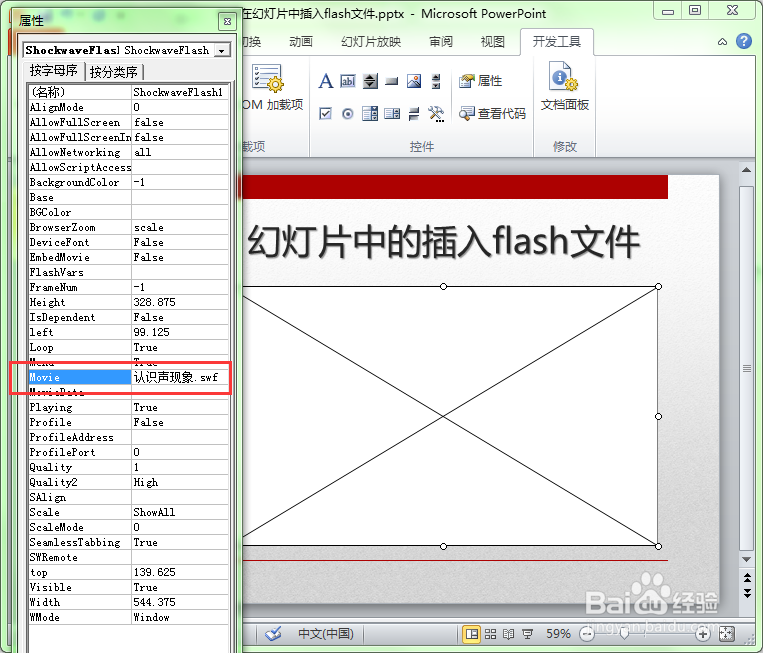Open the ShockwaveFlash object dropdown
The width and height of the screenshot is (763, 653).
(x=222, y=51)
